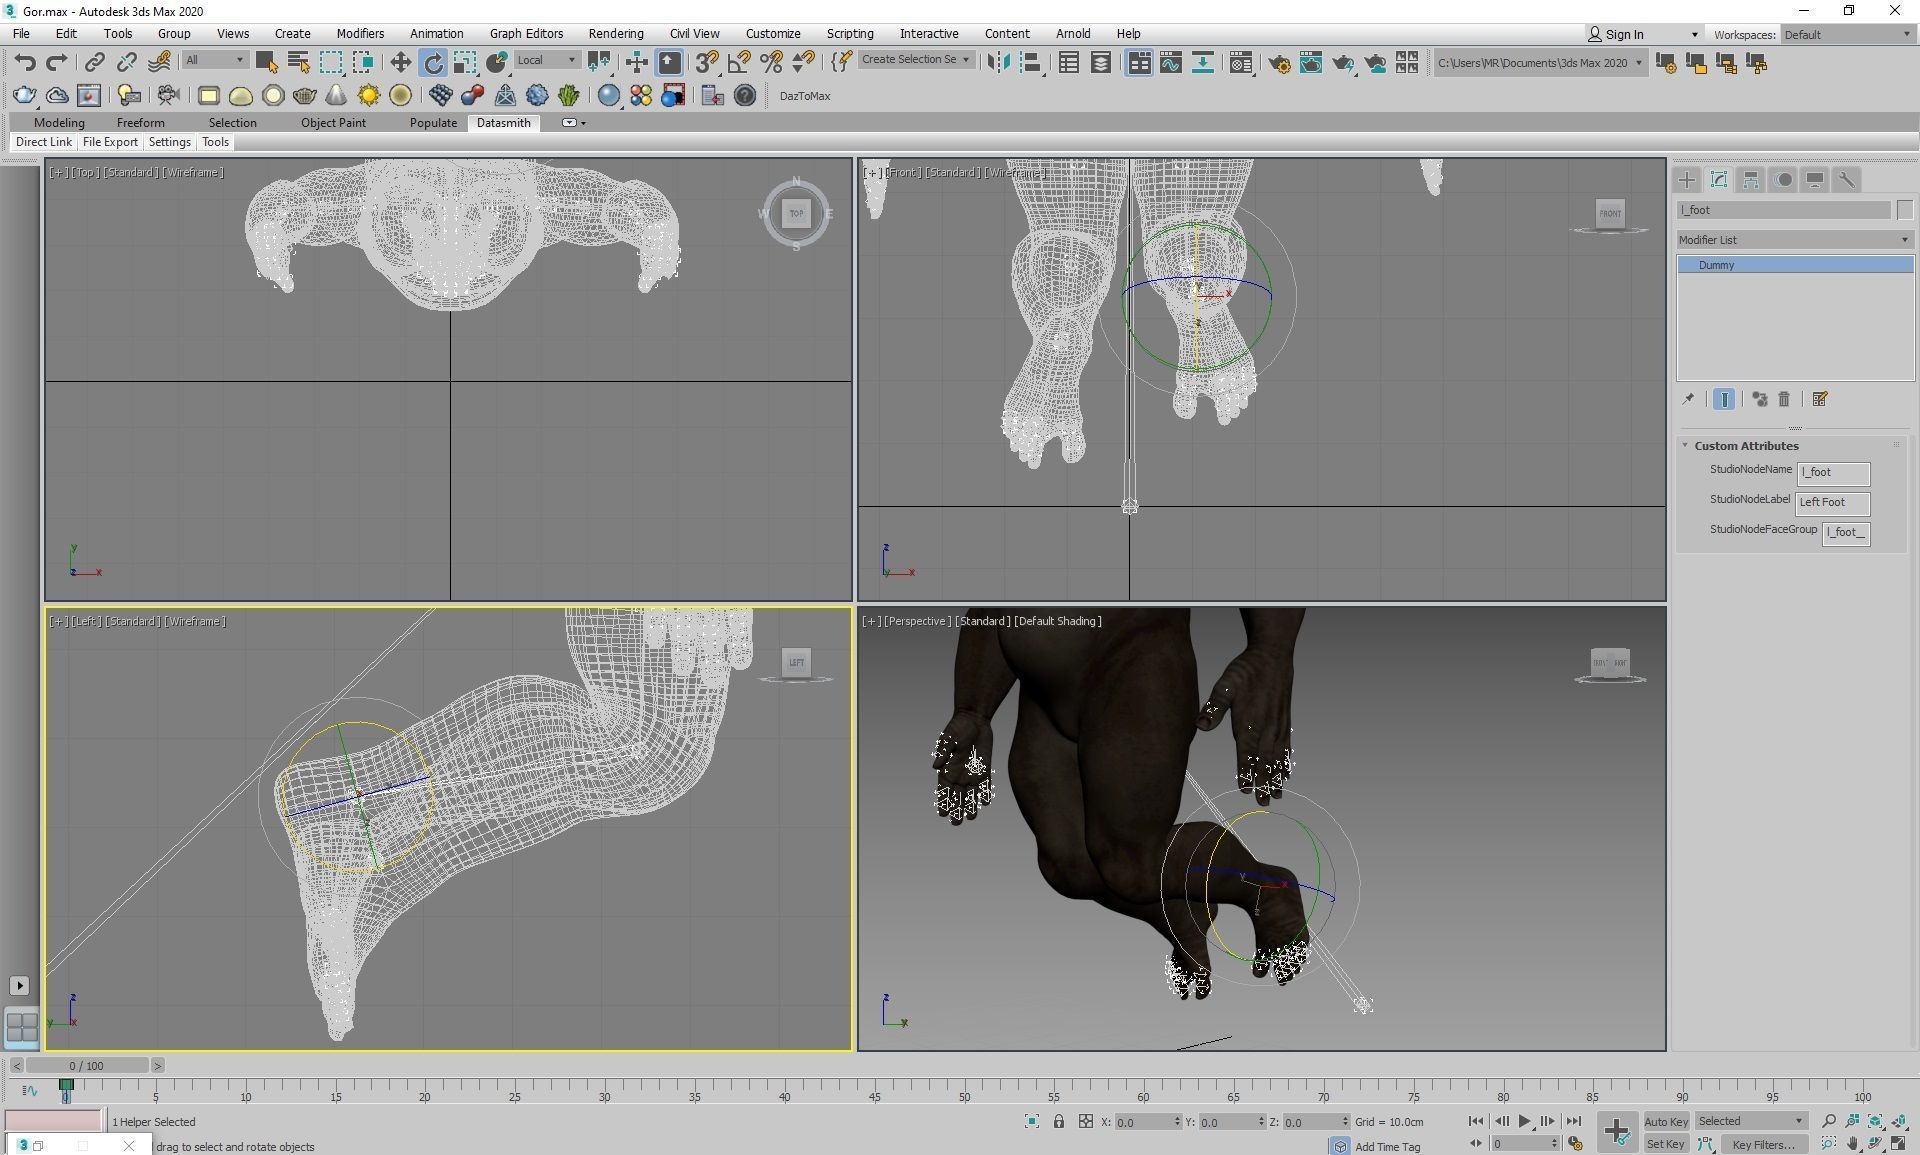The height and width of the screenshot is (1155, 1920).
Task: Open the Workspaces Default dropdown
Action: coord(1847,34)
